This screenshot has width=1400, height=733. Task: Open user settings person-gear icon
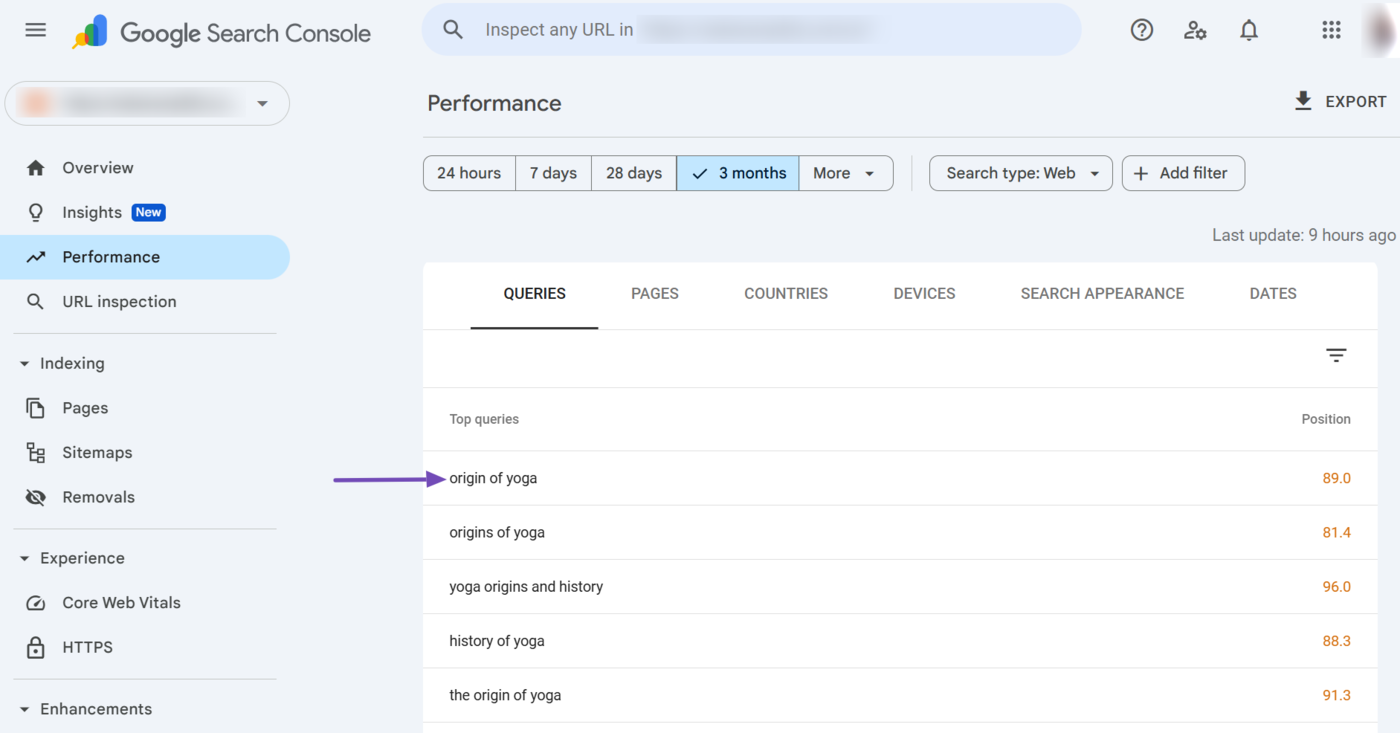coord(1195,30)
